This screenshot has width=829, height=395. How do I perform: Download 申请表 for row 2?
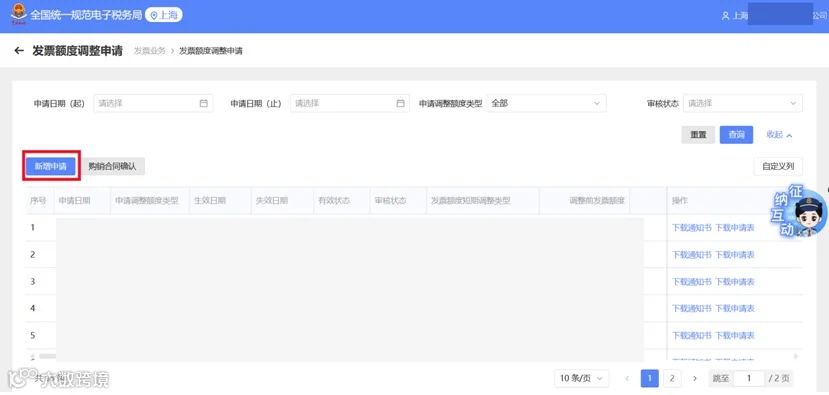click(734, 255)
